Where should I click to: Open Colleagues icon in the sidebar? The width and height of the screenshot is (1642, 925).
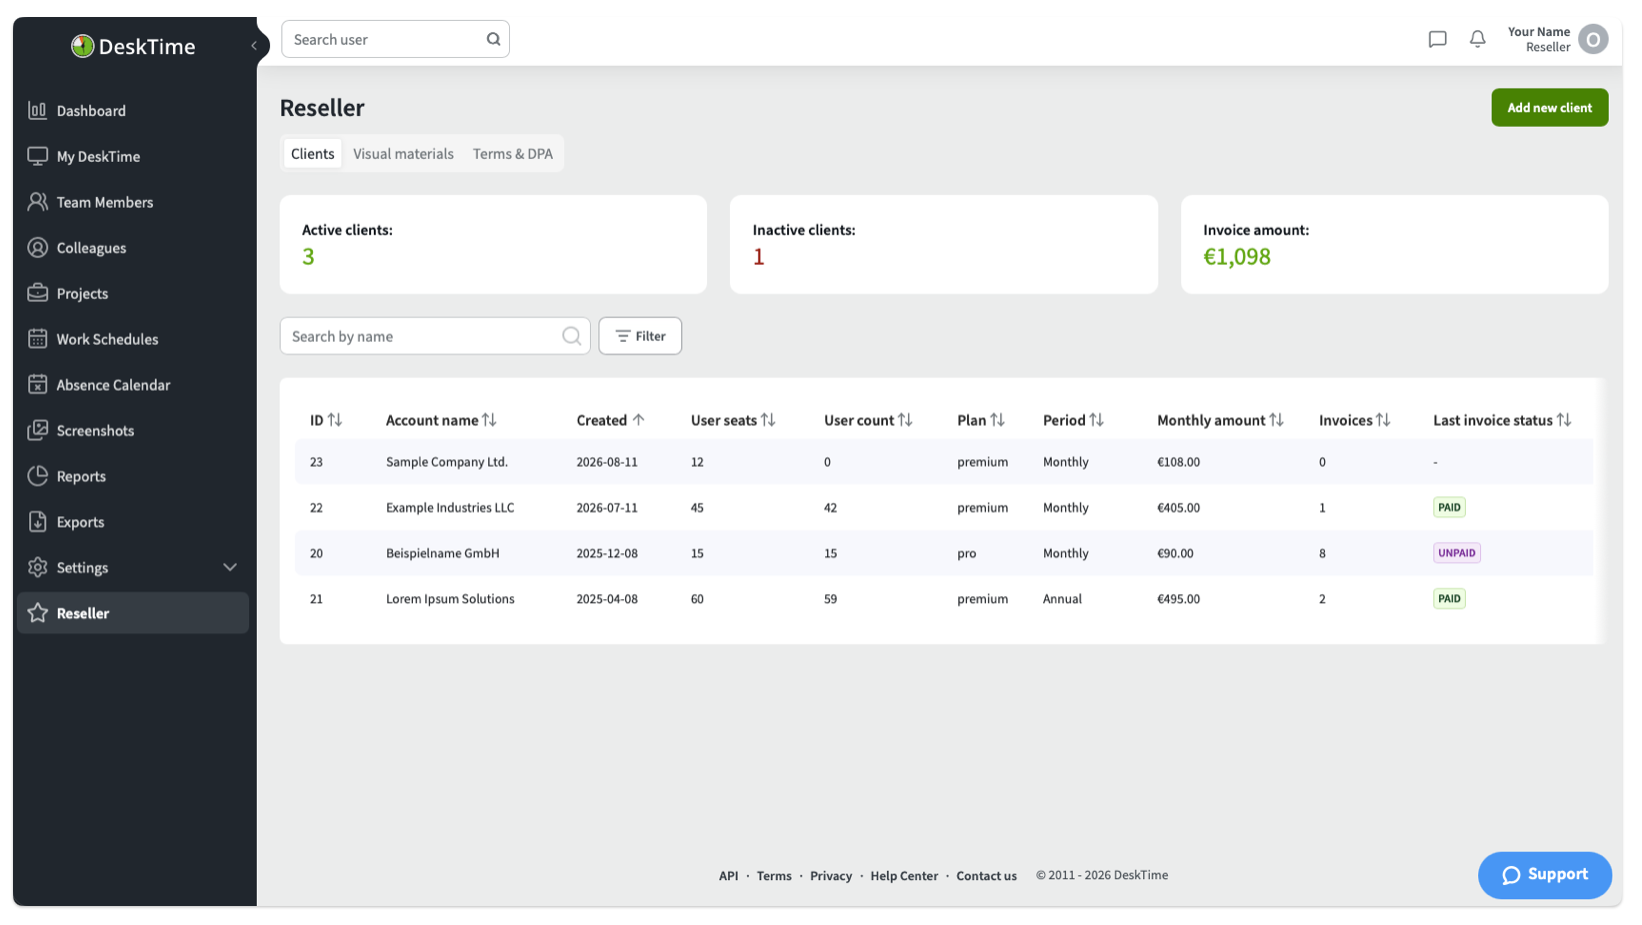37,248
